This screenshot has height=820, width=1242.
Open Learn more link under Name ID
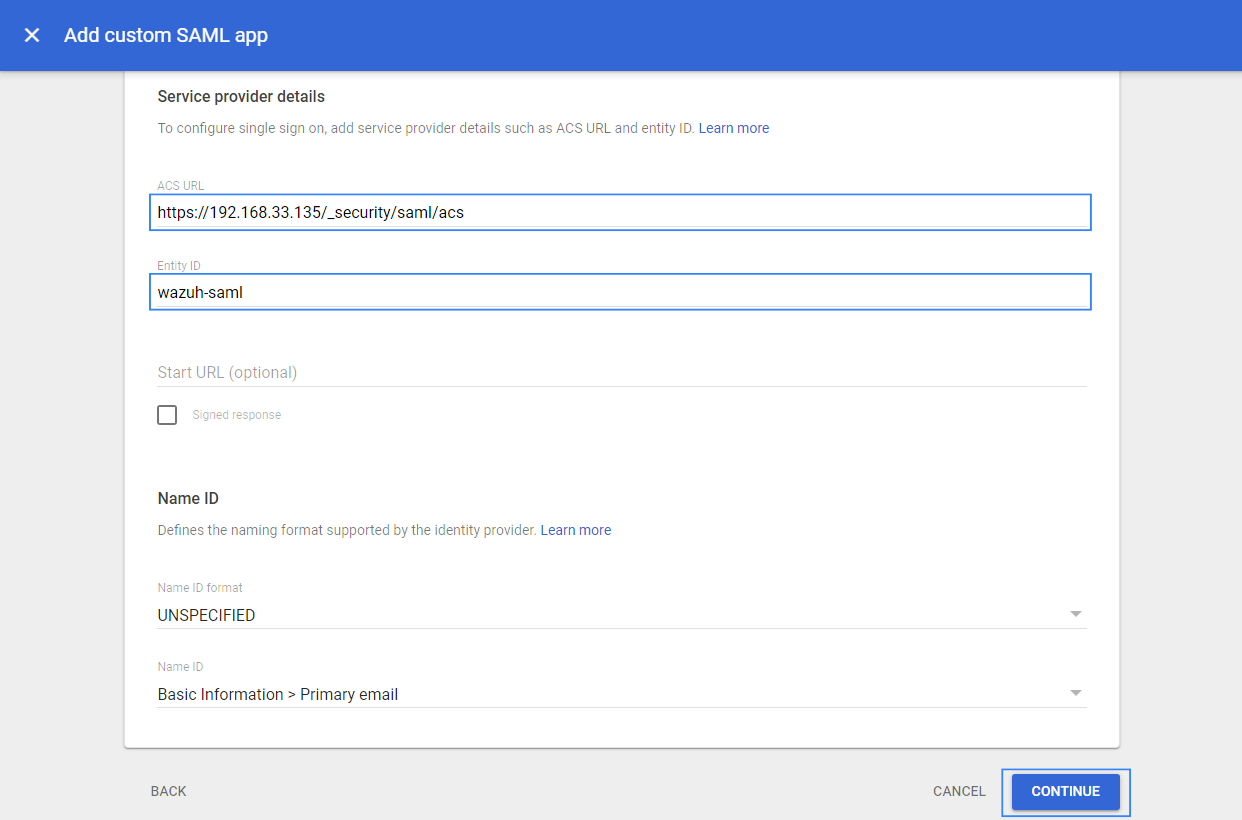pyautogui.click(x=576, y=530)
